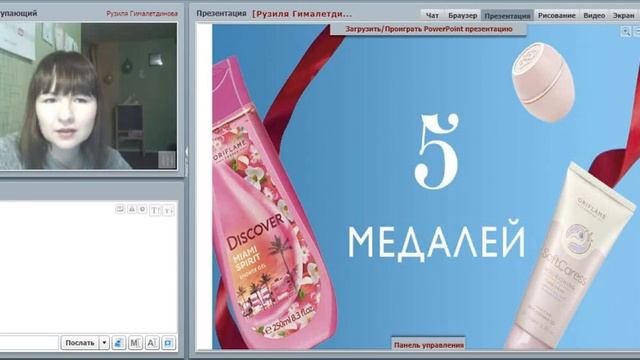Screen dimensions: 640x360
Task: Click the Презентация panel title label
Action: point(221,13)
